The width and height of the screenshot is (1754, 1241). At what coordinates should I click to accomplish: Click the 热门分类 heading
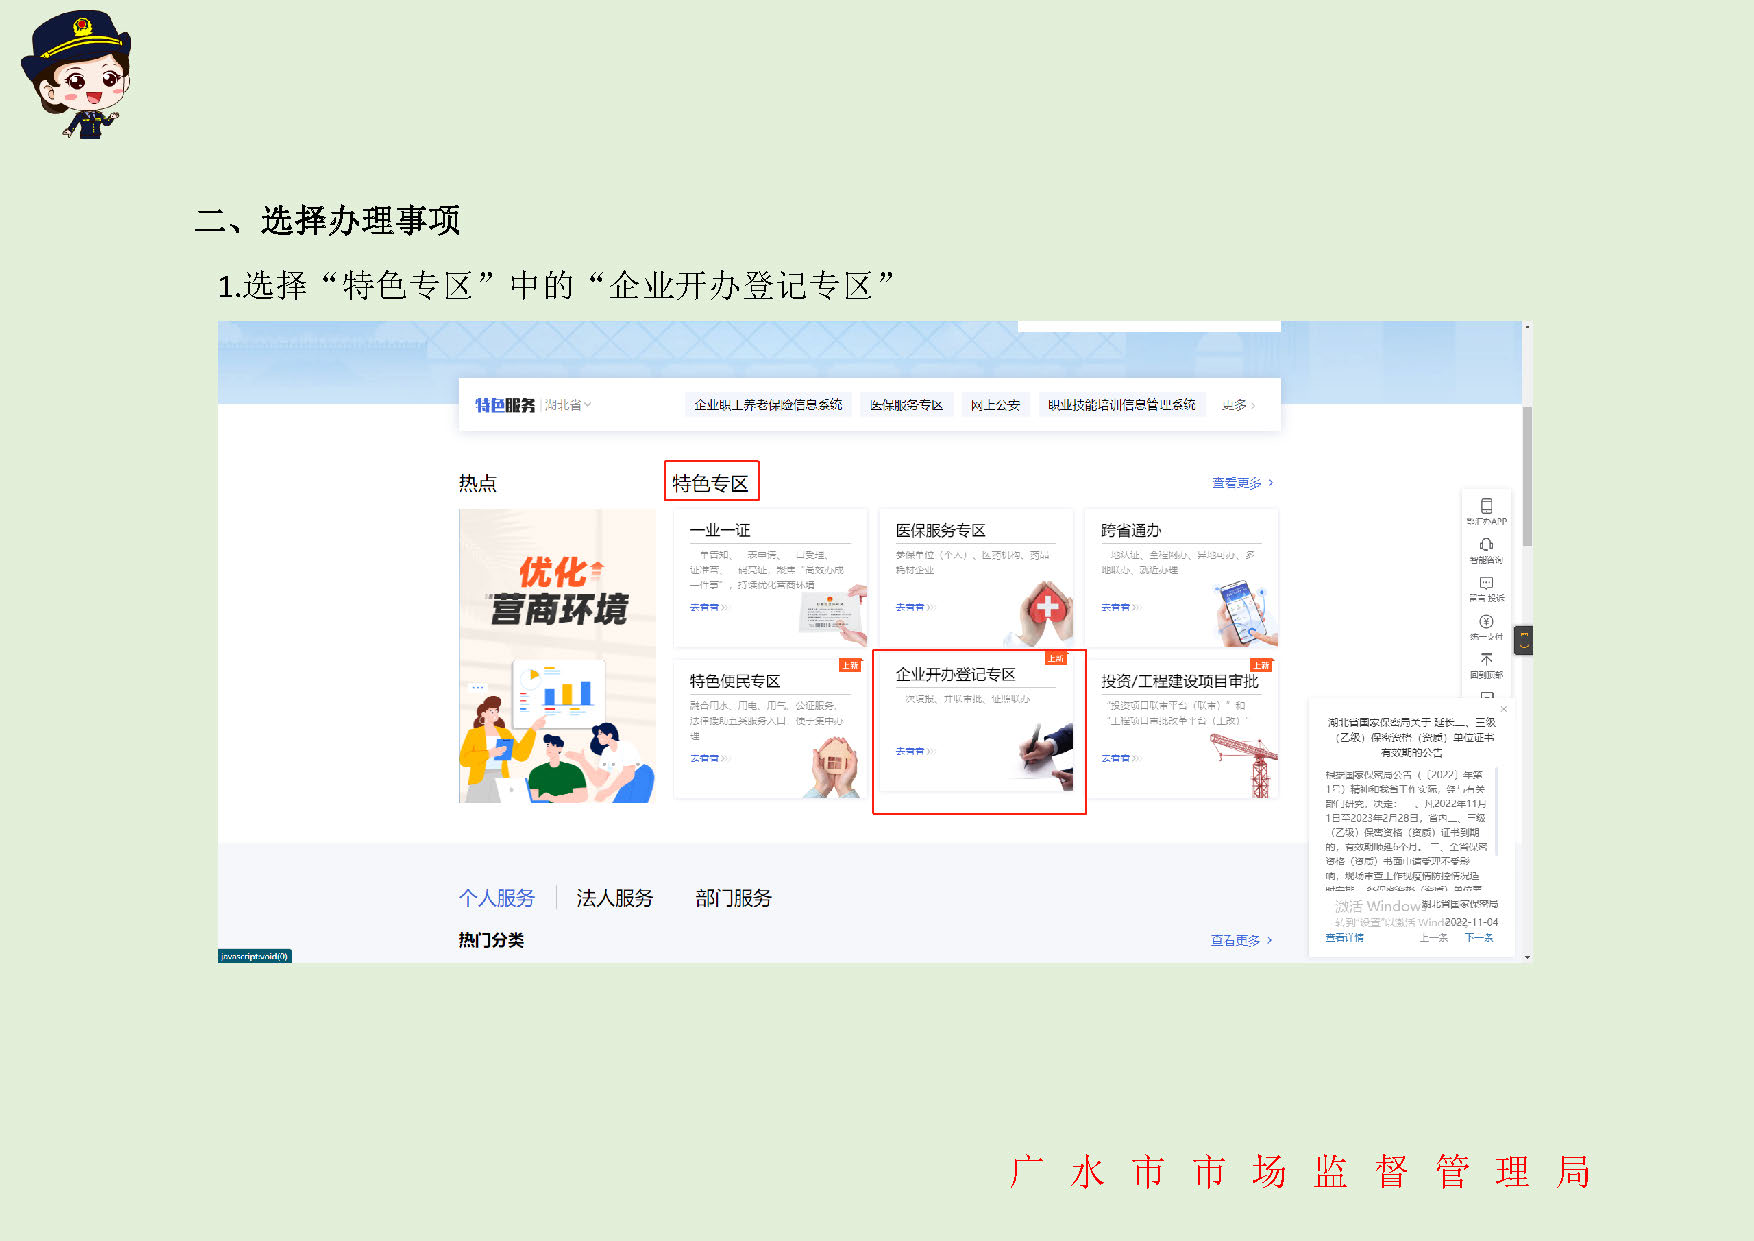pos(491,940)
